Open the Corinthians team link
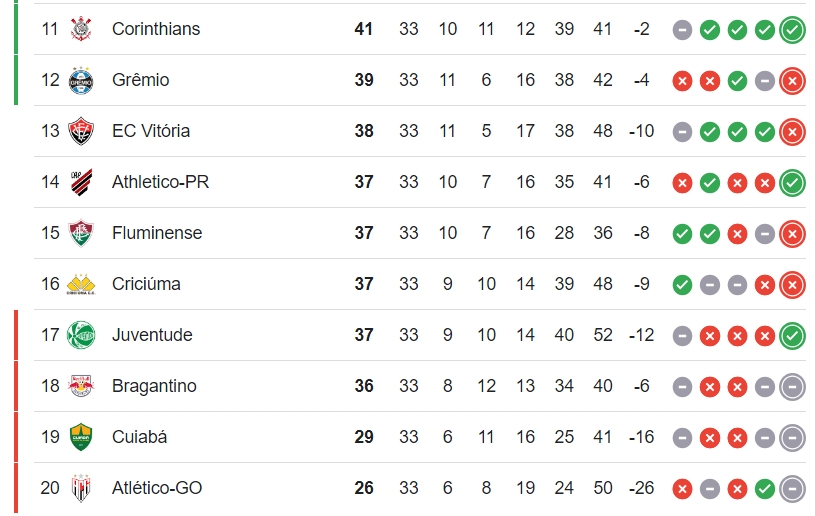The width and height of the screenshot is (815, 516). click(x=156, y=29)
